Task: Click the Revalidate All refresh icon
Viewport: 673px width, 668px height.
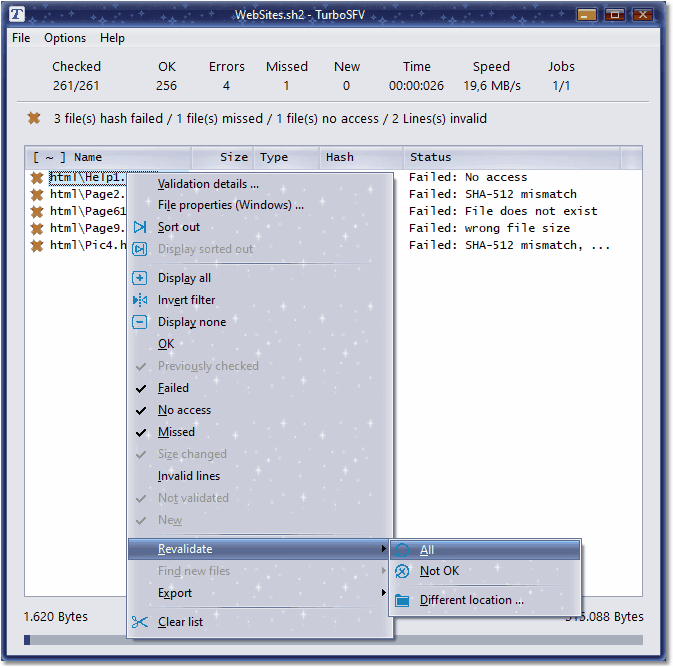Action: click(x=402, y=550)
